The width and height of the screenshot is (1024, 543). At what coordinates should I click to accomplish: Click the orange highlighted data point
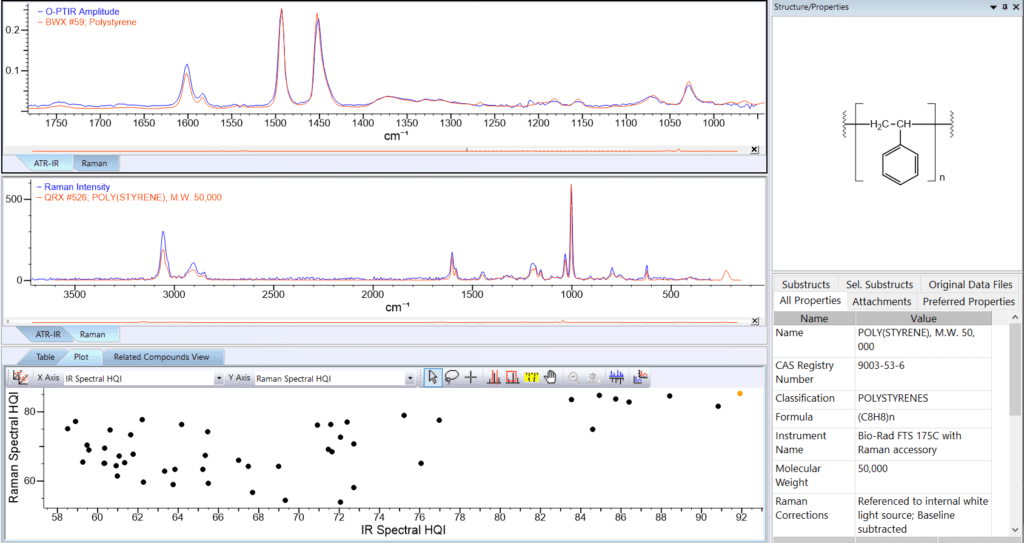coord(739,393)
